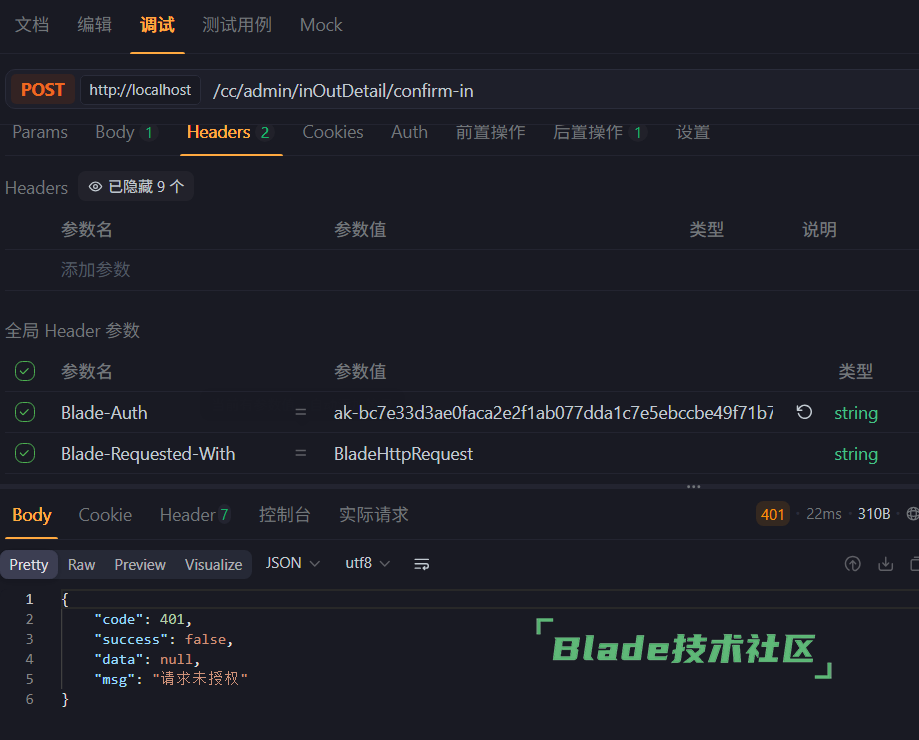
Task: Click the three-dot handle on the panel divider
Action: 693,487
